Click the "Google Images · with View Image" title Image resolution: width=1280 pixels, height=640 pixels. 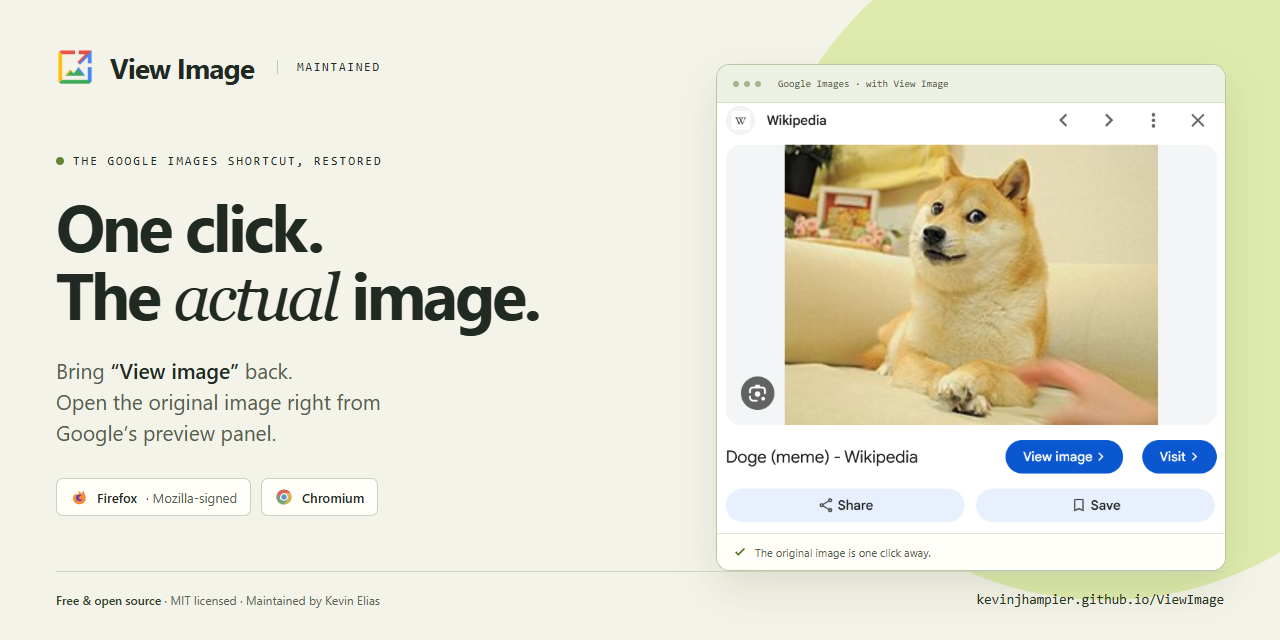[863, 84]
